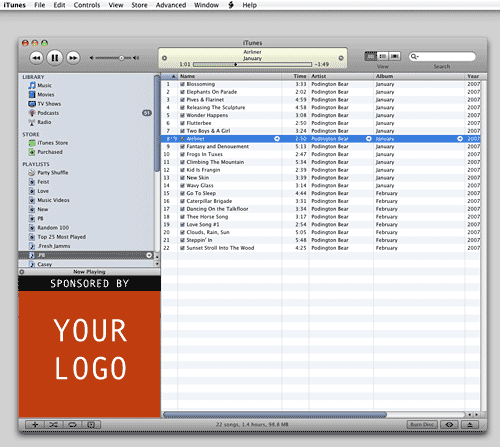Uncheck the Blossoming song checkbox
Screen dimensions: 500x447
pyautogui.click(x=182, y=84)
